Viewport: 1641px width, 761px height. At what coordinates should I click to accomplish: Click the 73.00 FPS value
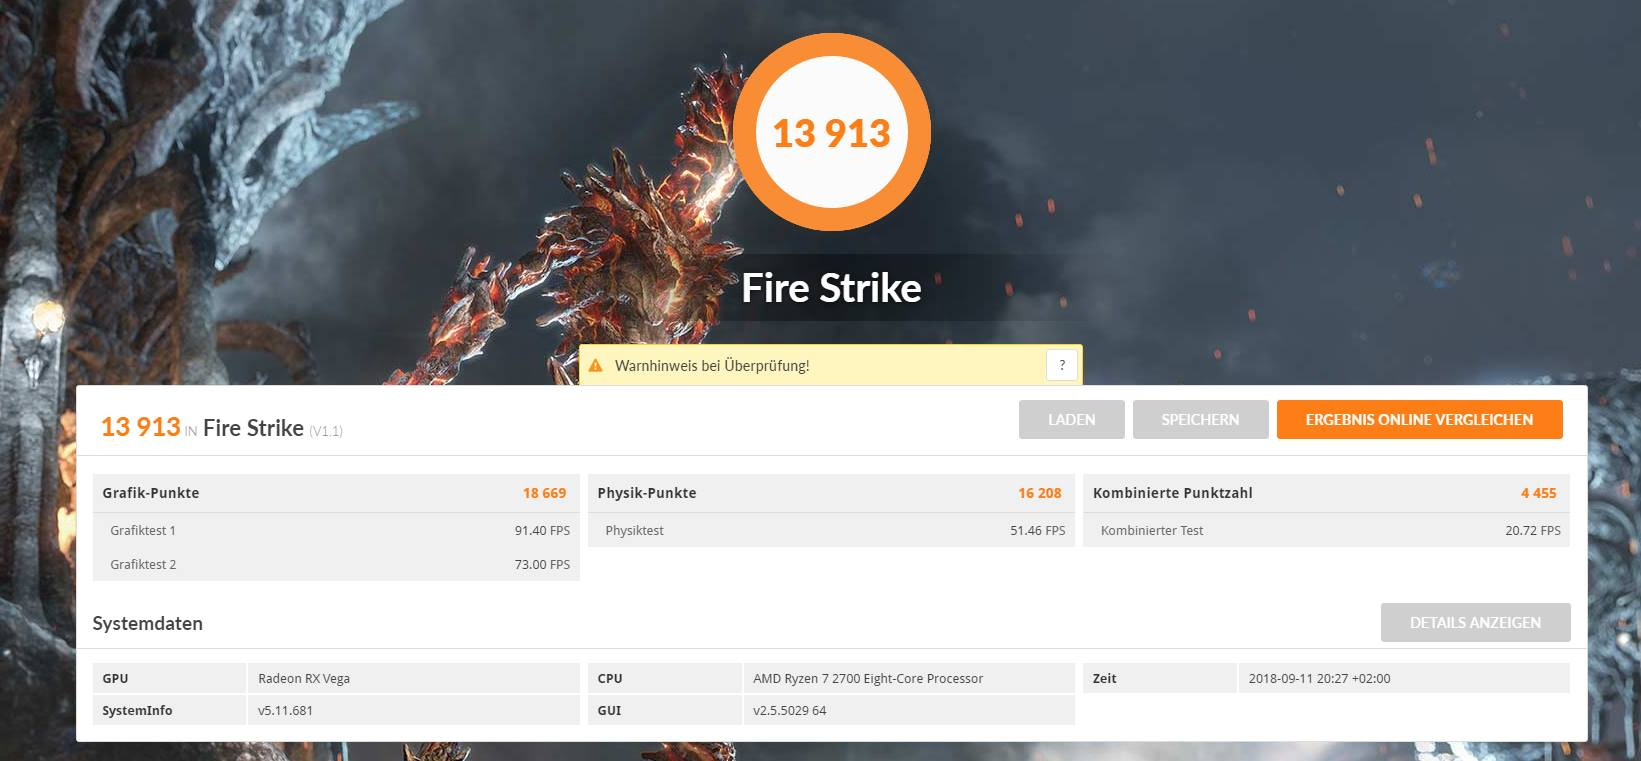pos(542,565)
